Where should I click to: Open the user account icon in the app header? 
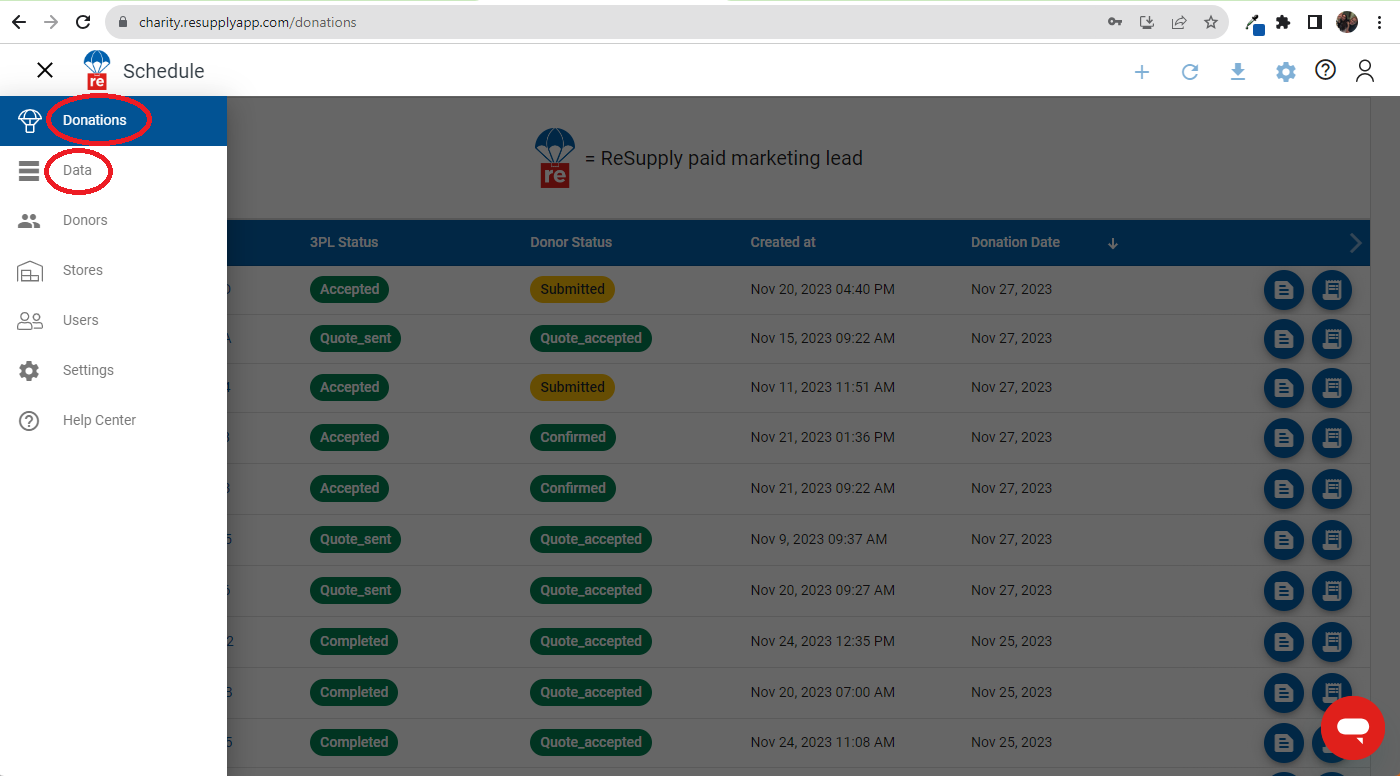[x=1365, y=70]
